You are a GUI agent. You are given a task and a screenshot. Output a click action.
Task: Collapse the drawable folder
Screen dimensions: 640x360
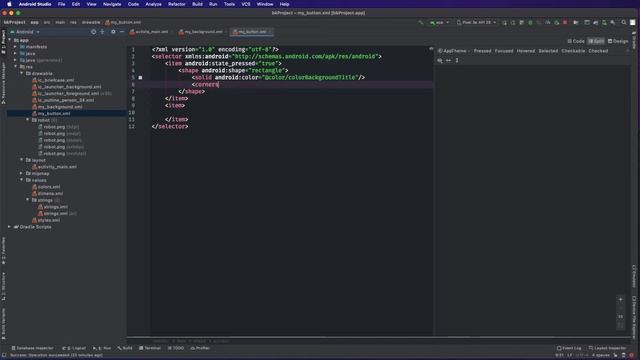(x=22, y=73)
